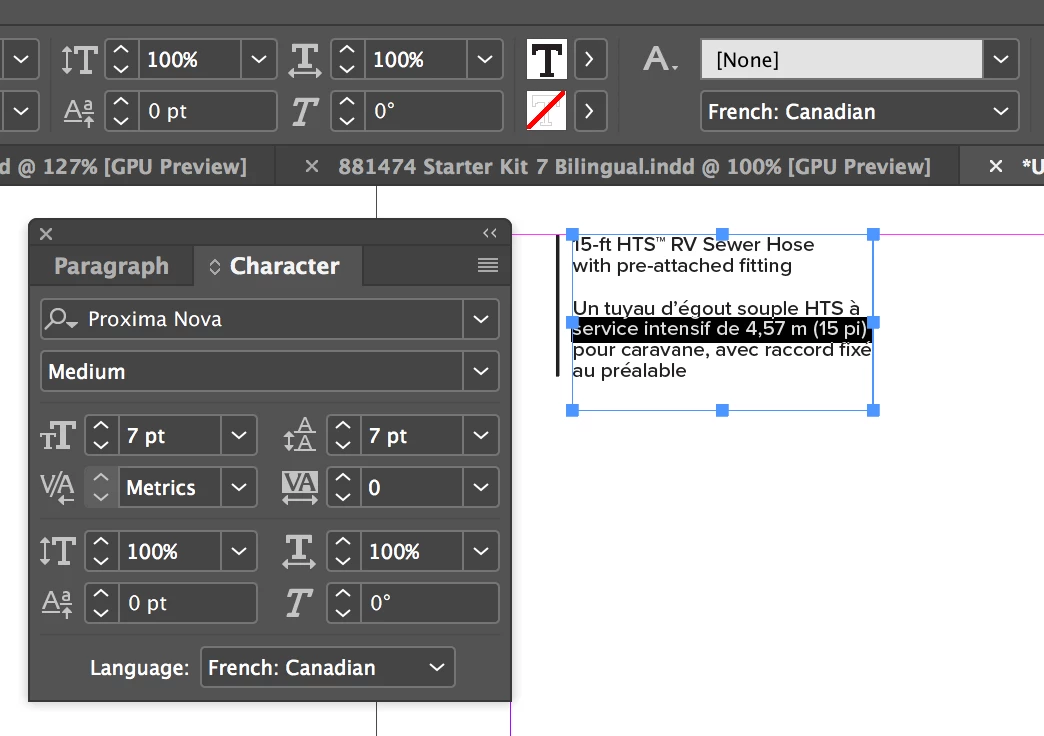Image resolution: width=1044 pixels, height=736 pixels.
Task: Click control bar baseline shift 0 pt field
Action: [x=208, y=111]
